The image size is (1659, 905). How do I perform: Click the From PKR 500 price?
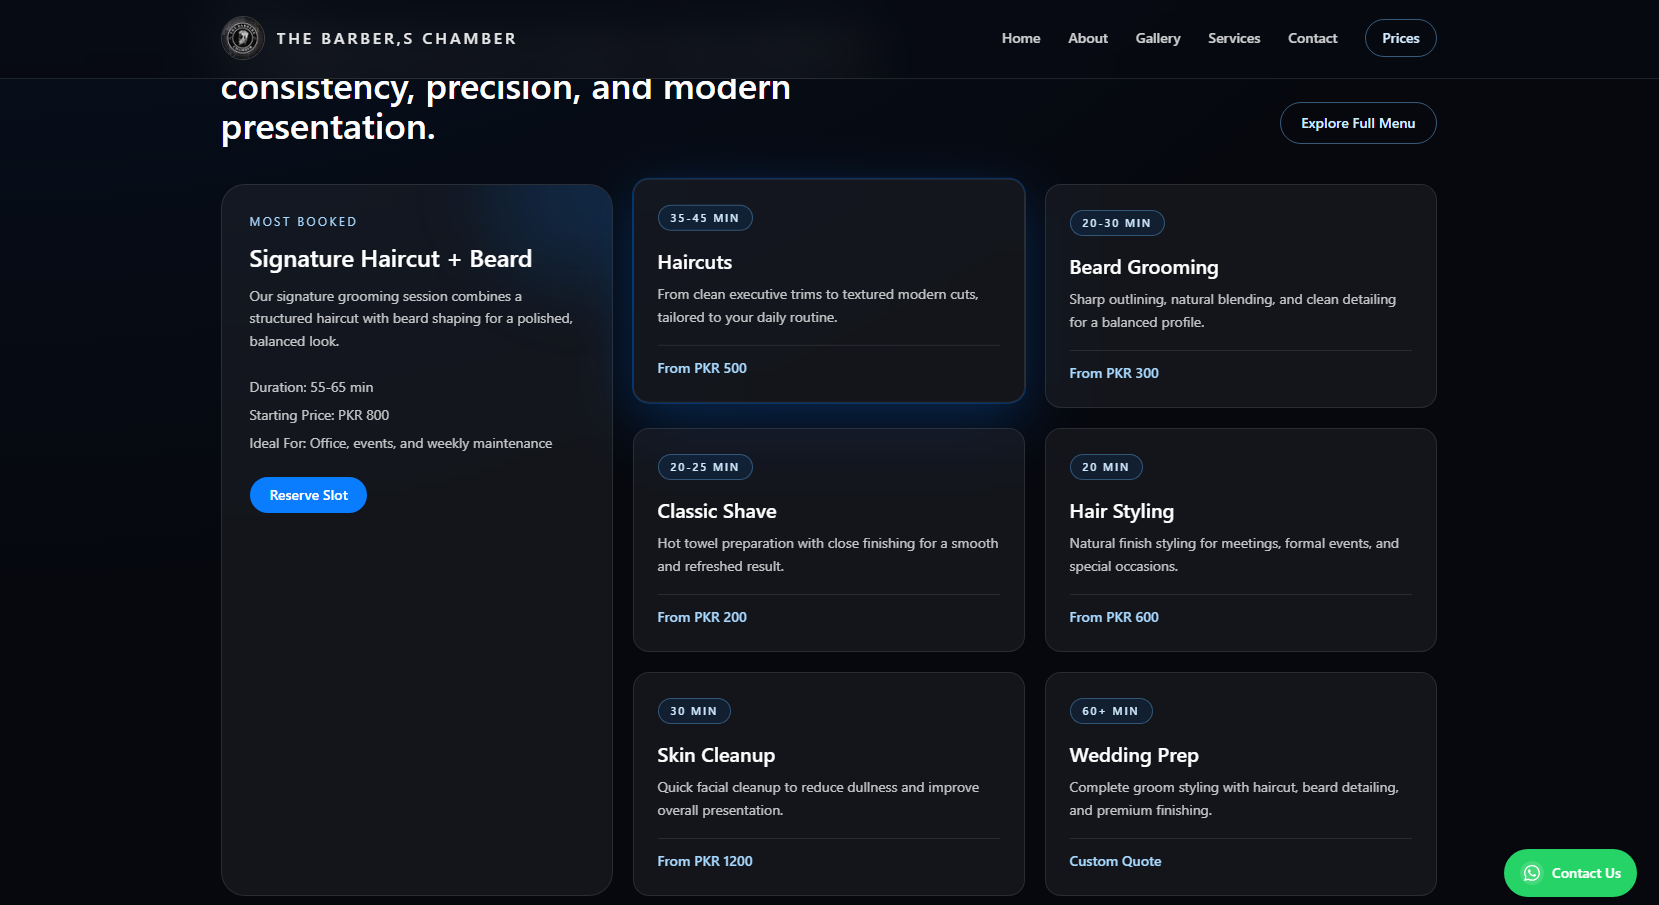[x=701, y=368]
